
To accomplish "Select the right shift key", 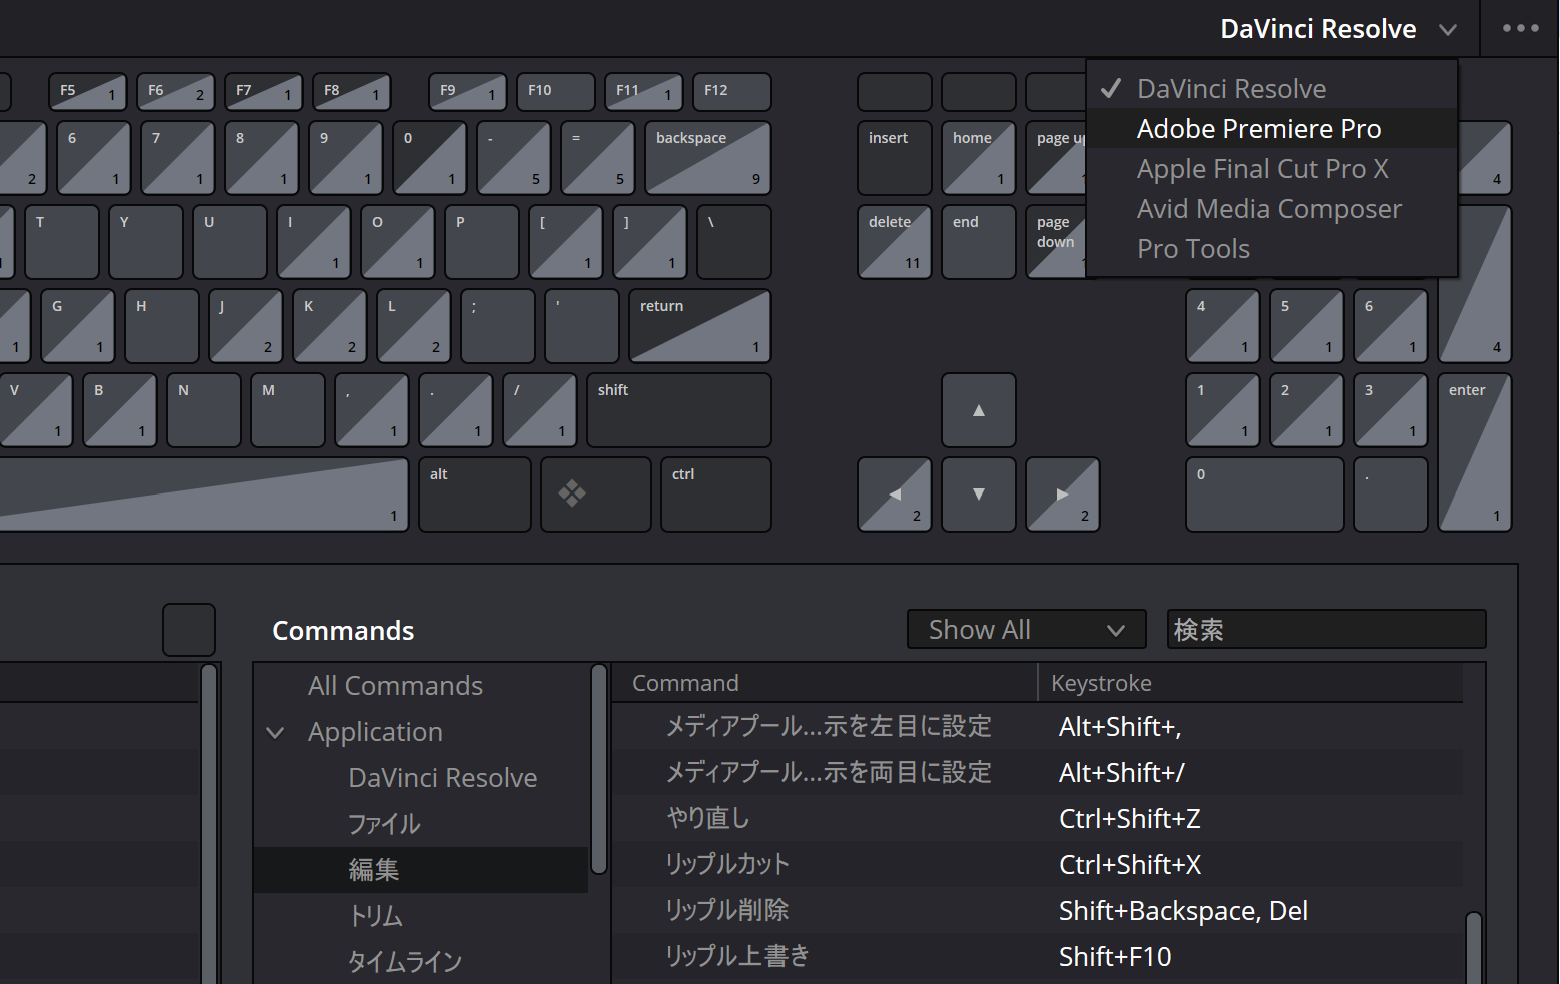I will click(x=679, y=410).
